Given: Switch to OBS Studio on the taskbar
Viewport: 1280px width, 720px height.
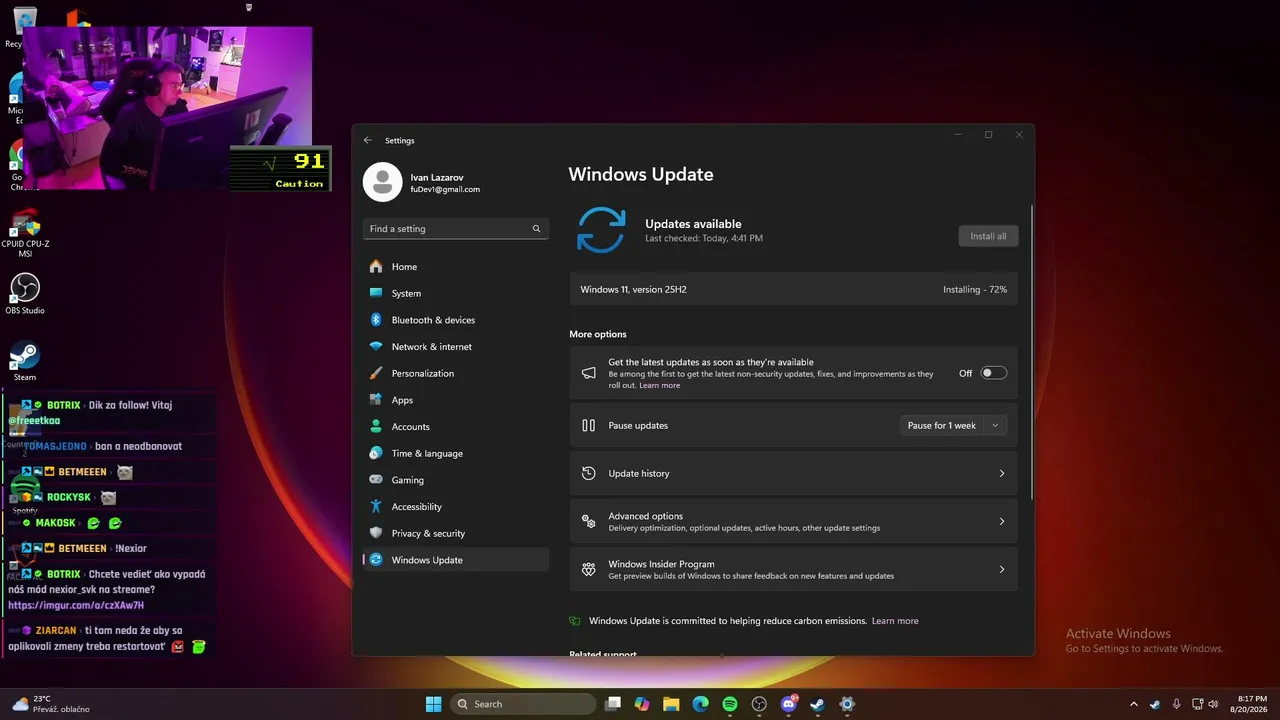Looking at the screenshot, I should tap(759, 704).
